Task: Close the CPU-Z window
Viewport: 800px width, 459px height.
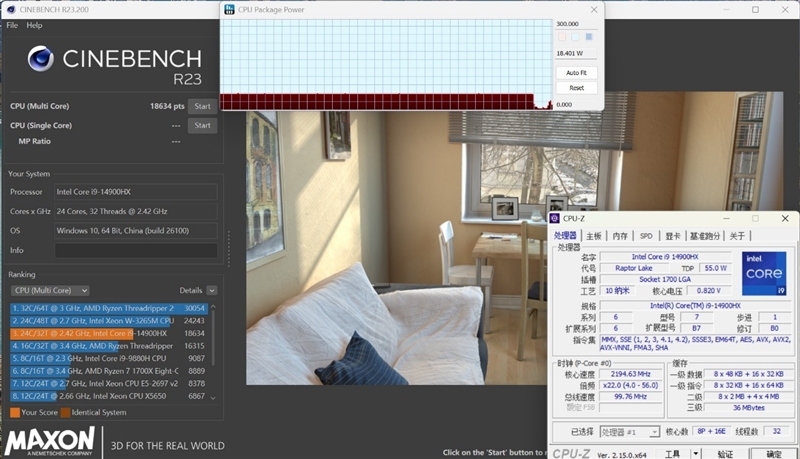Action: pyautogui.click(x=785, y=218)
